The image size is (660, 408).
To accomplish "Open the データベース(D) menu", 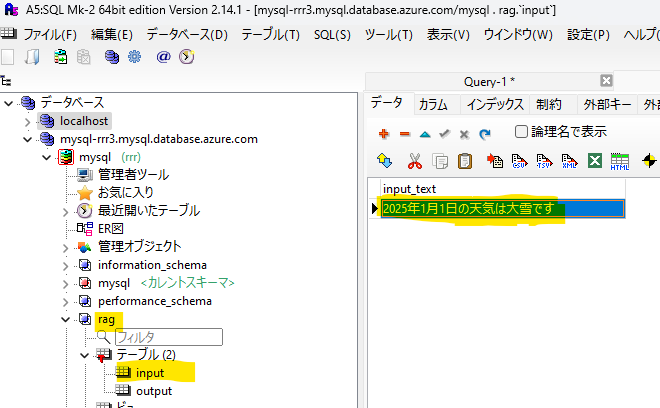I will tap(187, 35).
